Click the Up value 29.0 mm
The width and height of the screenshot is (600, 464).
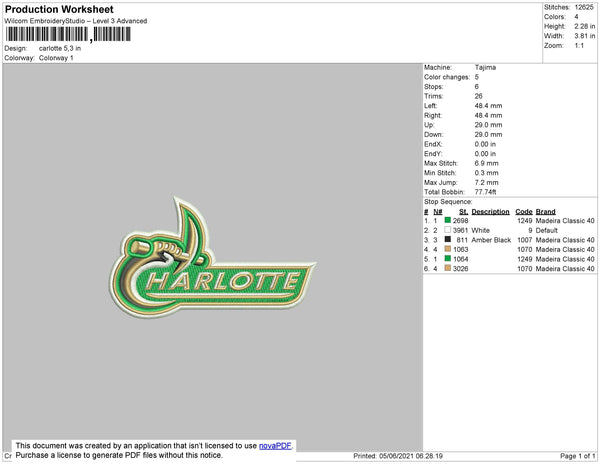488,125
